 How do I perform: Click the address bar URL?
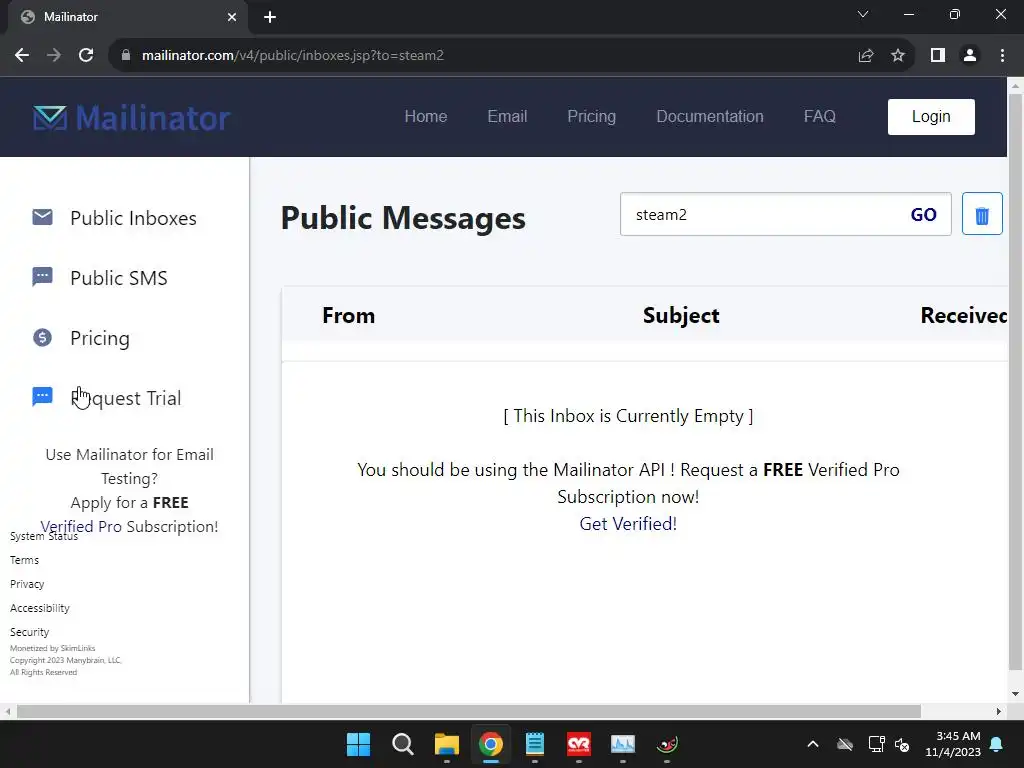[x=293, y=56]
